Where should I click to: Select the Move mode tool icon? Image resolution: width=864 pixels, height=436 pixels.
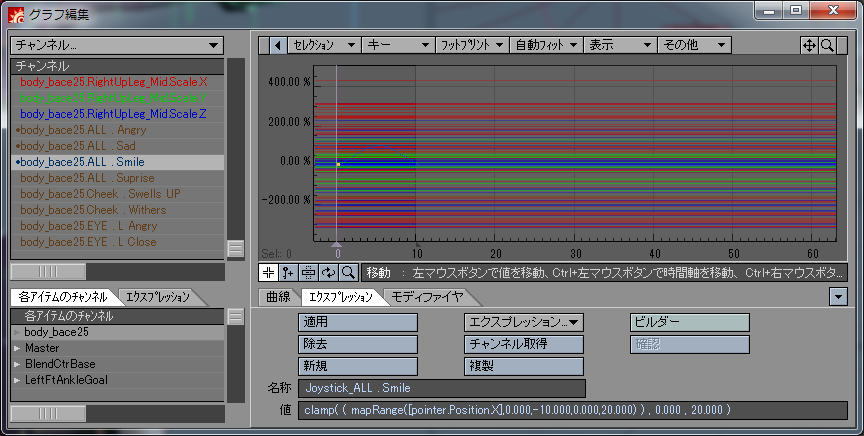click(x=268, y=272)
